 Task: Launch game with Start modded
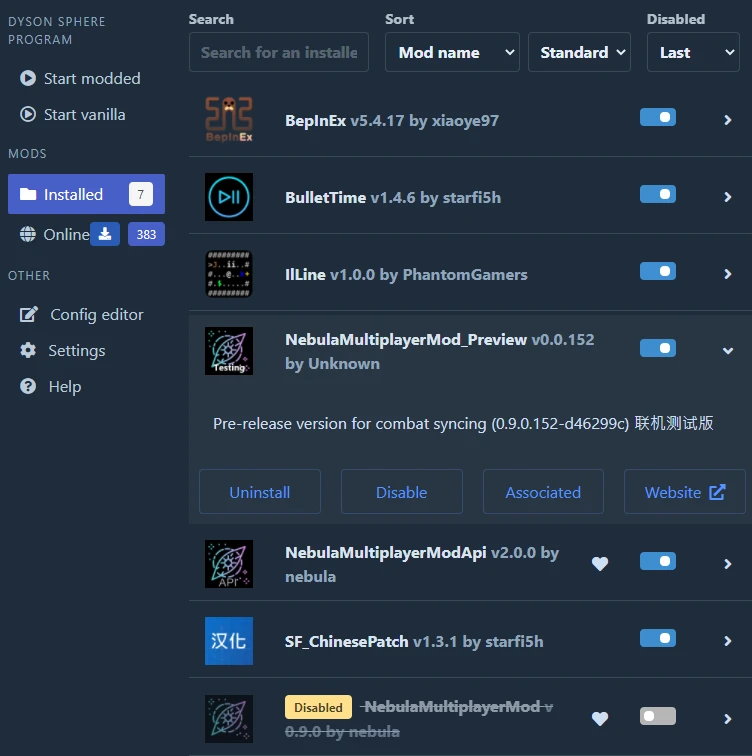(x=80, y=78)
